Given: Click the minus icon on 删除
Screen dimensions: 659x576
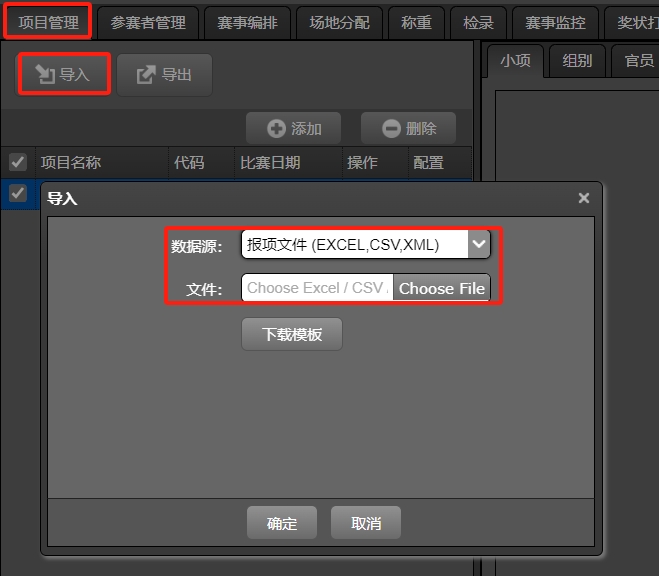Looking at the screenshot, I should (391, 129).
